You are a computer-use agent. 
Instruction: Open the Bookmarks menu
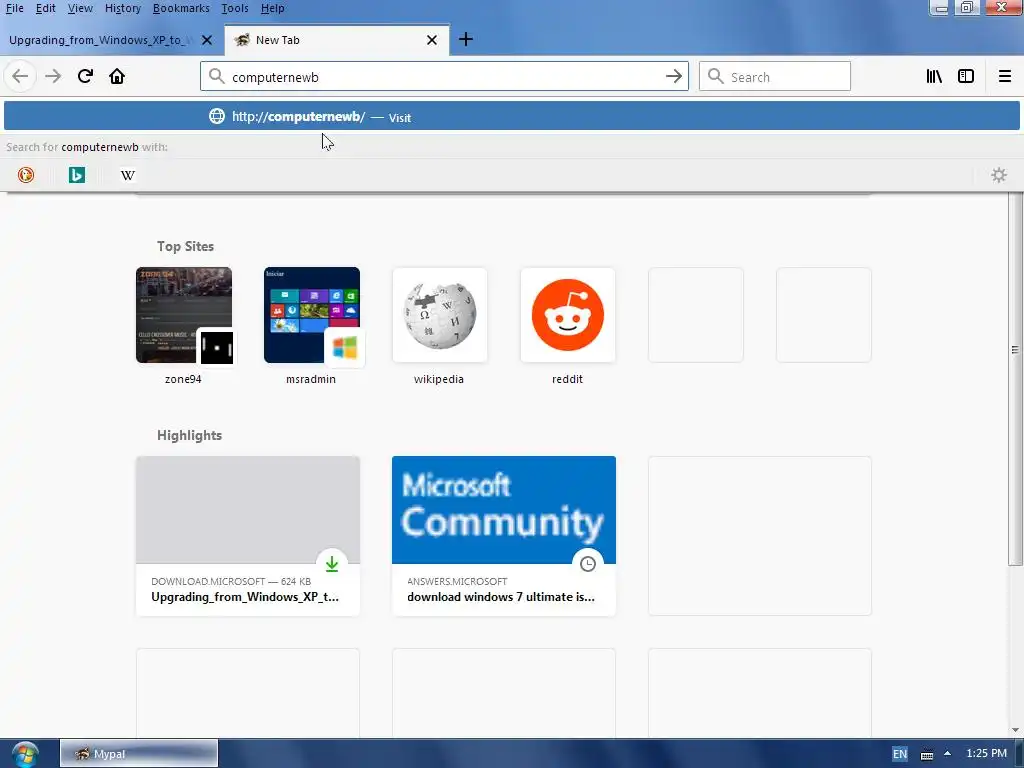click(x=181, y=8)
